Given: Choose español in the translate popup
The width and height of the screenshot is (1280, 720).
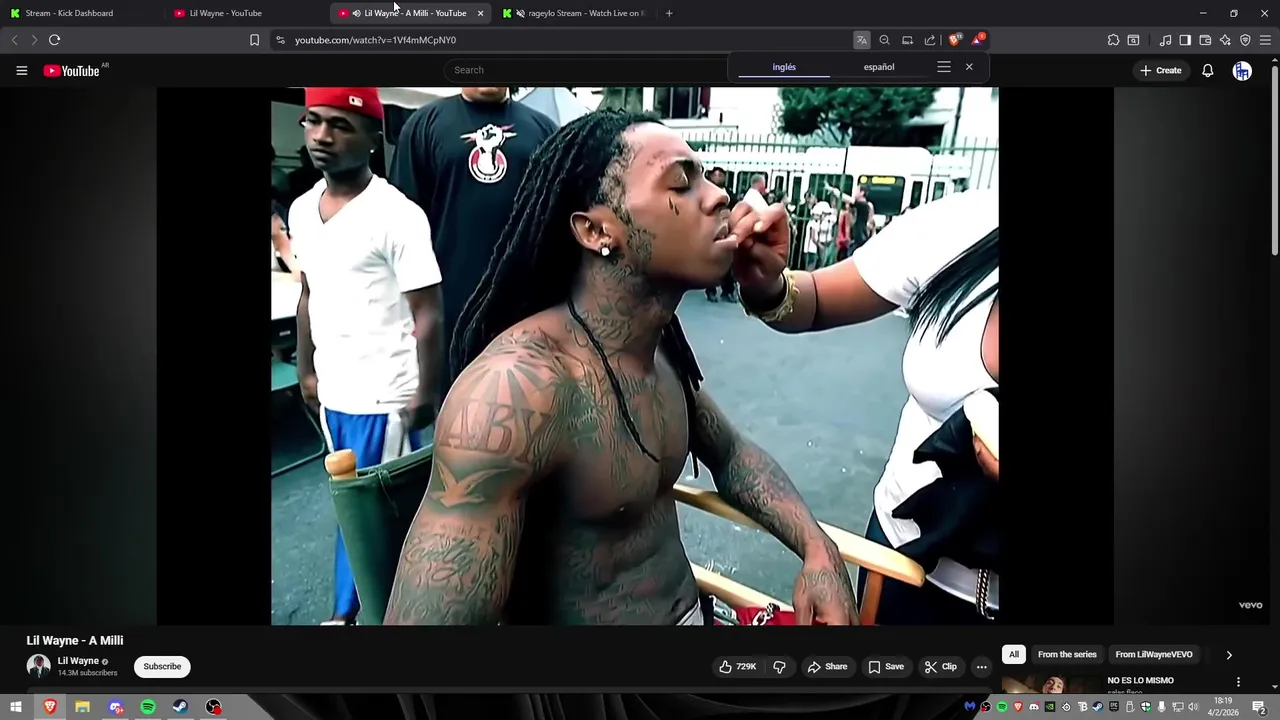Looking at the screenshot, I should click(x=879, y=67).
